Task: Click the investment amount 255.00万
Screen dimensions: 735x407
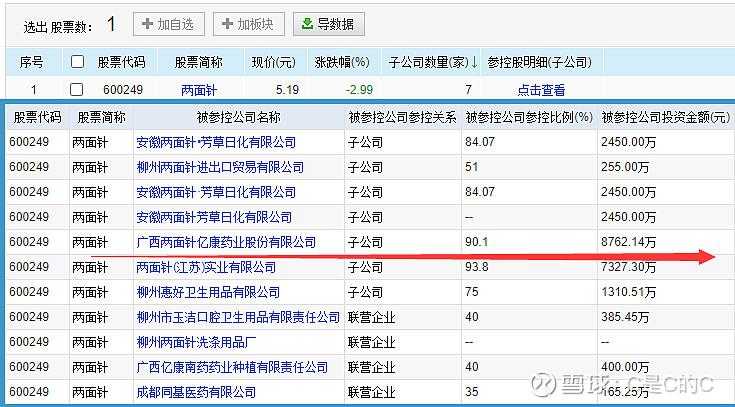Action: pos(625,167)
